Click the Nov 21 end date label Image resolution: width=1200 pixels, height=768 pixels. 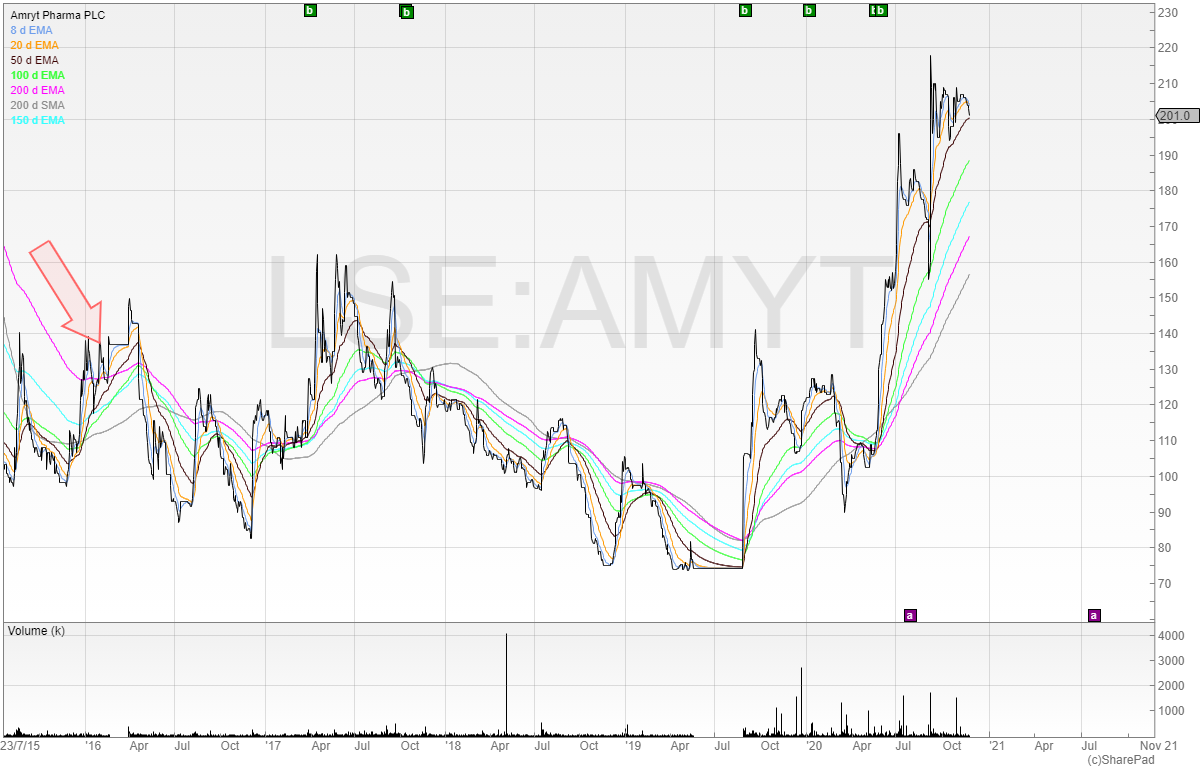[x=1157, y=745]
